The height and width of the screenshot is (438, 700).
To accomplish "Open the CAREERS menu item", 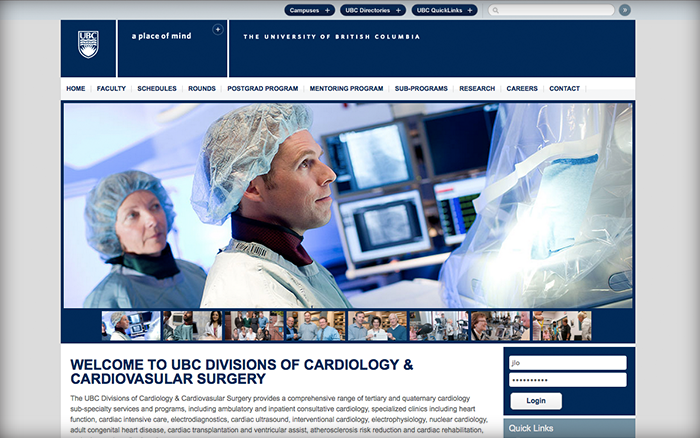I will point(522,88).
